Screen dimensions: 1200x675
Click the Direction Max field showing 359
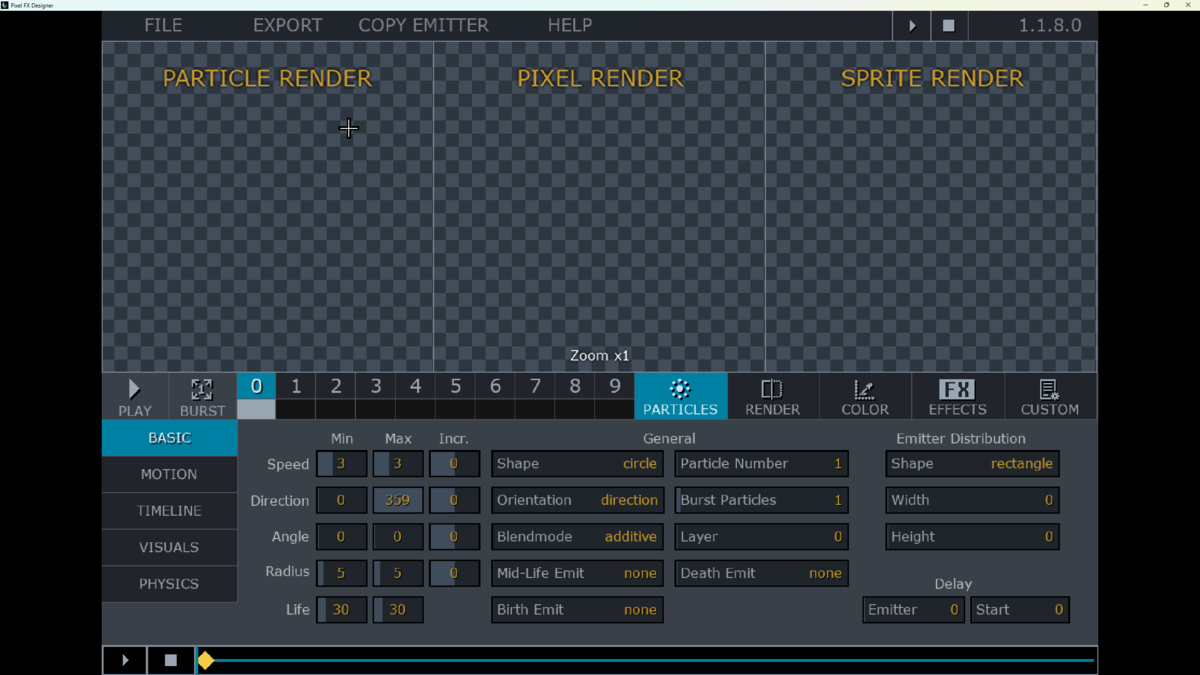pos(398,500)
